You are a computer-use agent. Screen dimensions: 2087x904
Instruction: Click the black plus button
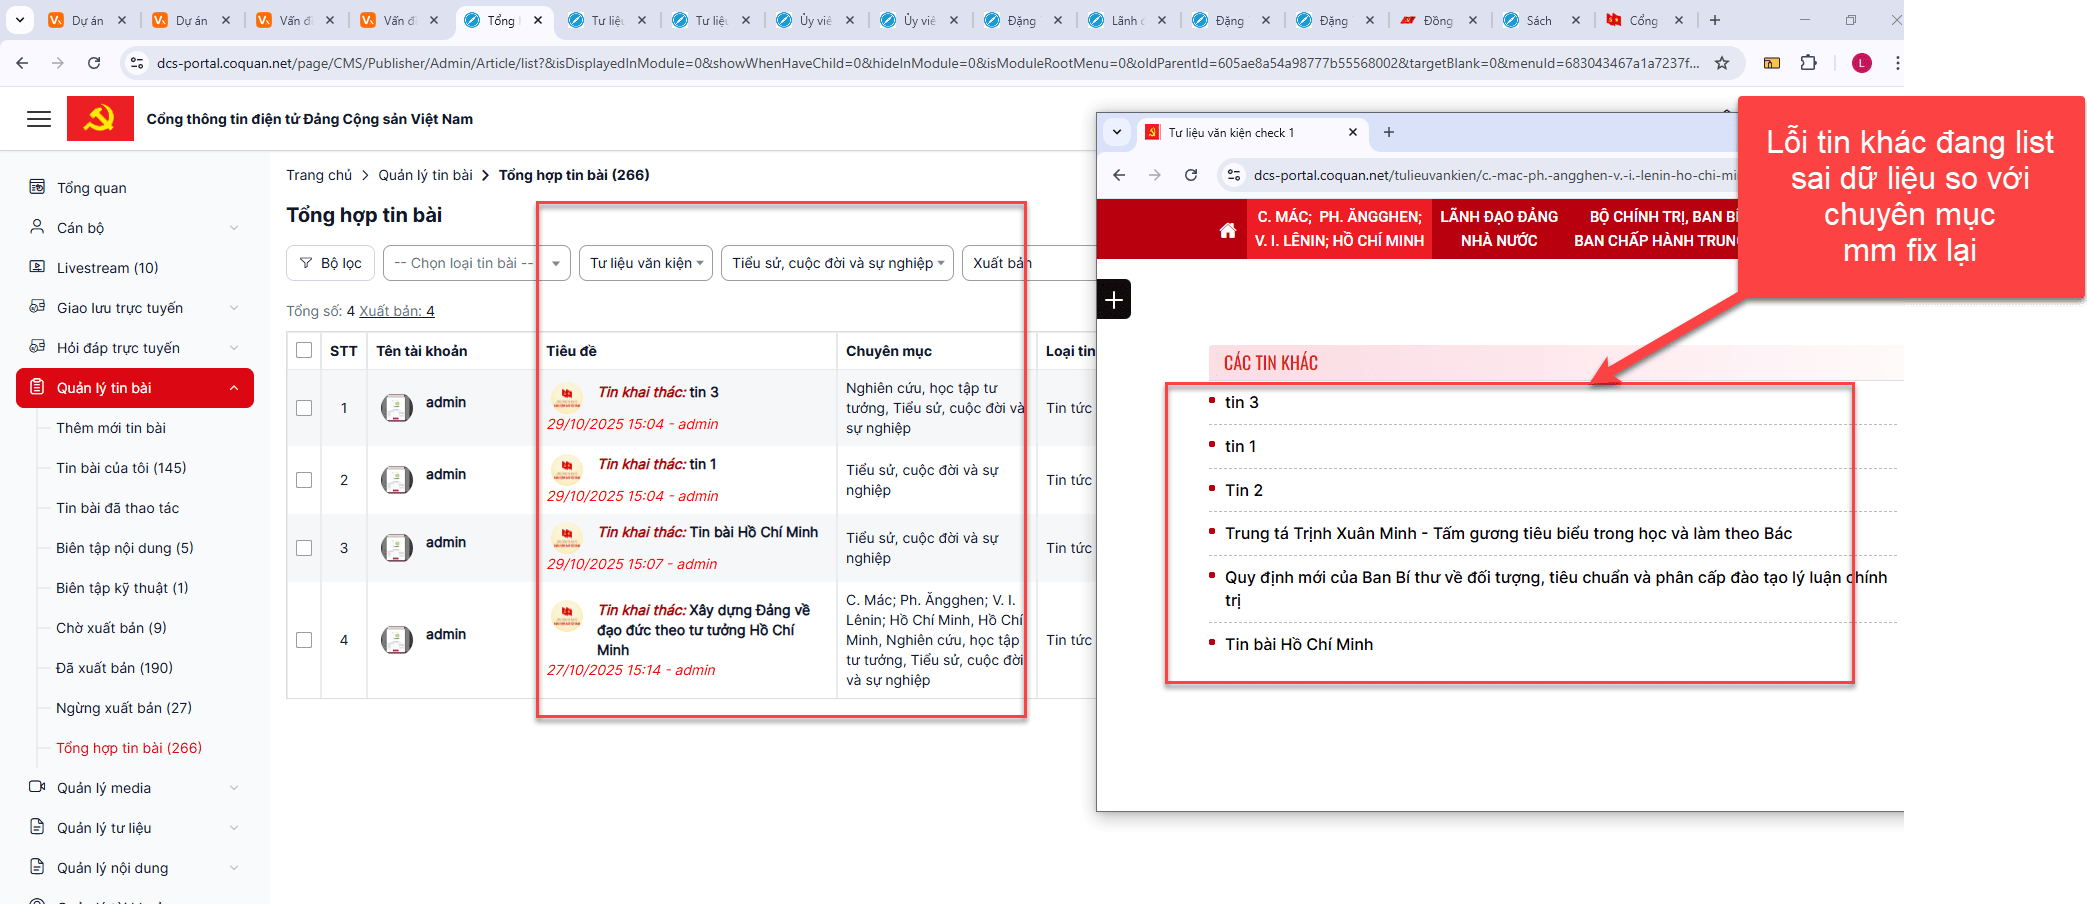(1114, 299)
